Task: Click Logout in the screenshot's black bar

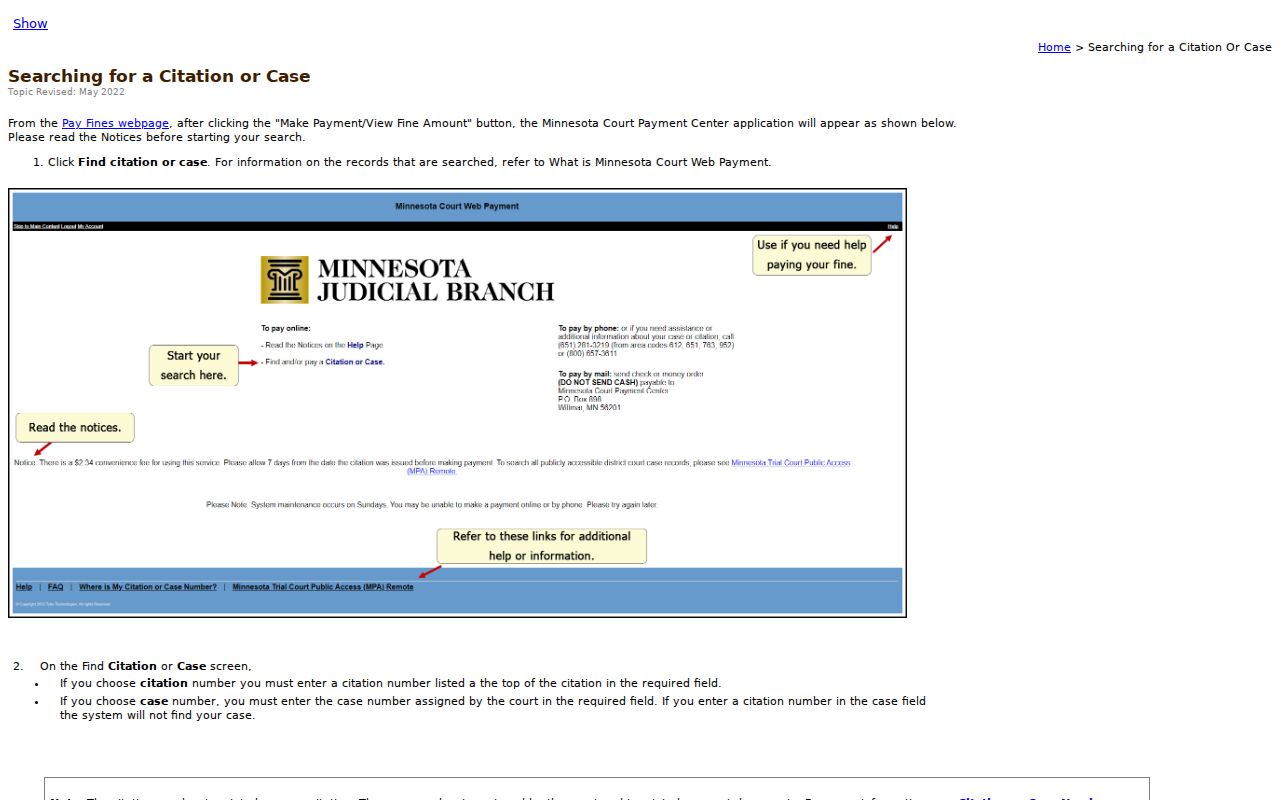Action: (68, 226)
